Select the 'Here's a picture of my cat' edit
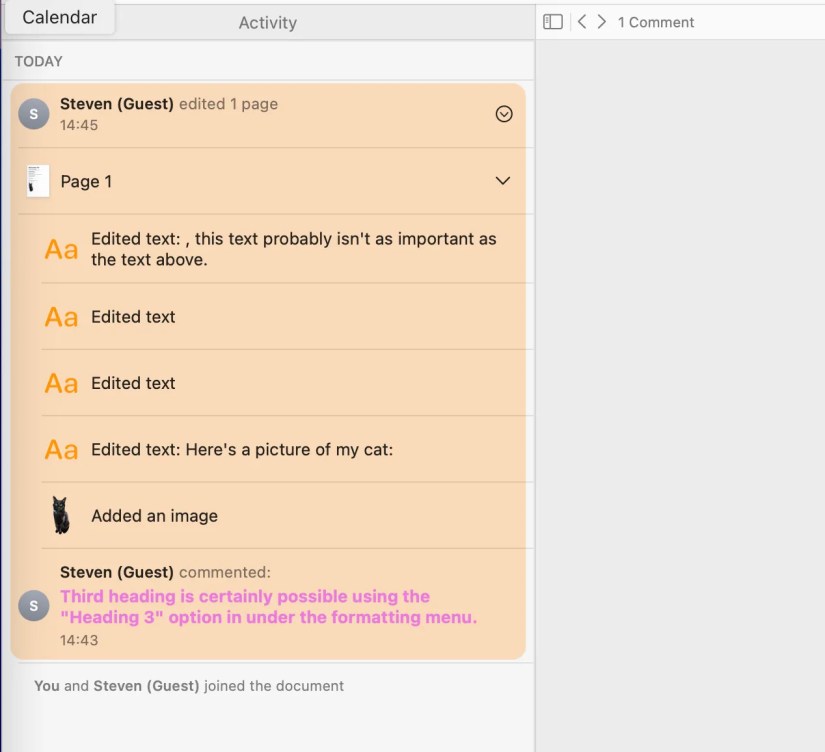The width and height of the screenshot is (825, 752). pos(242,450)
